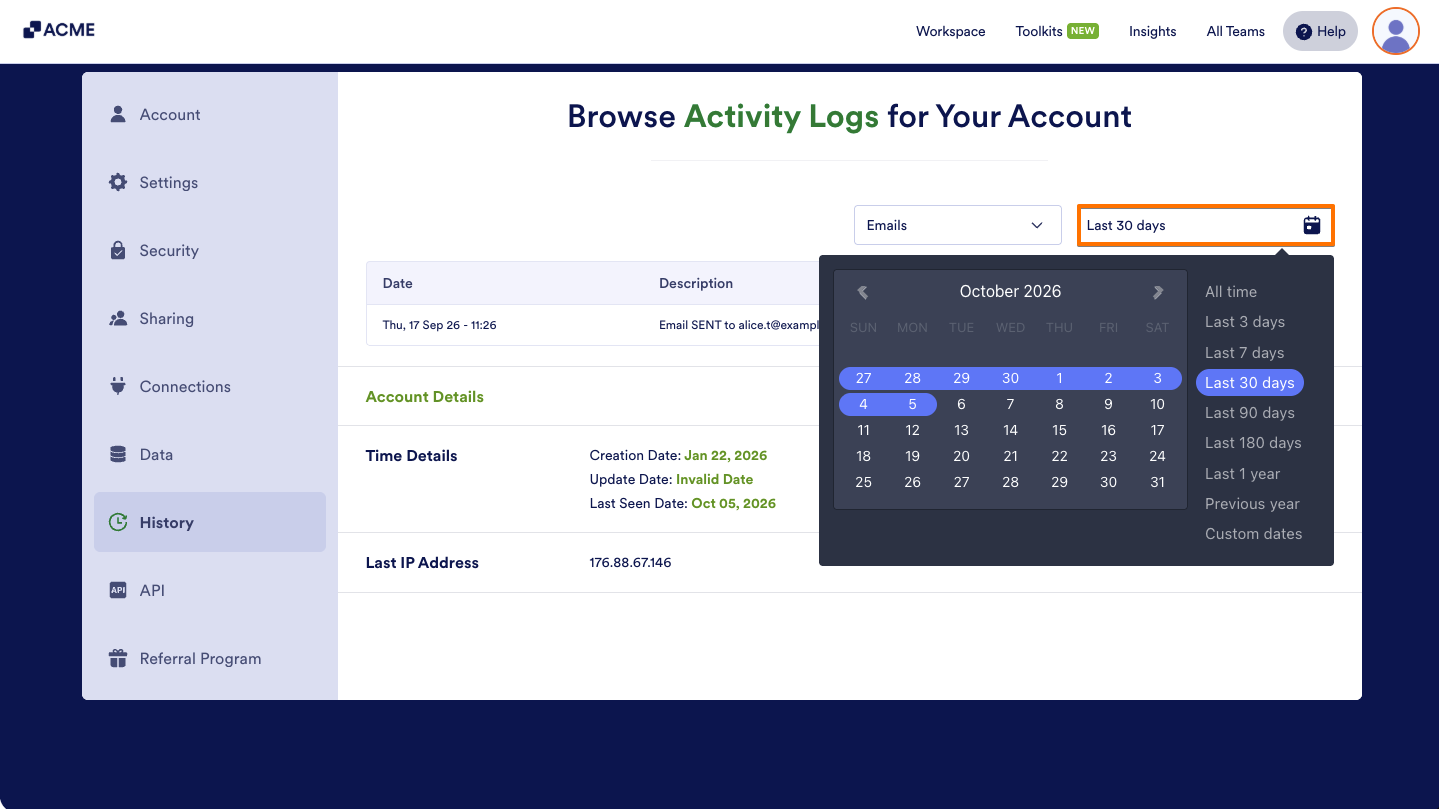Click the October 2026 month title
The width and height of the screenshot is (1439, 809).
pyautogui.click(x=1010, y=292)
